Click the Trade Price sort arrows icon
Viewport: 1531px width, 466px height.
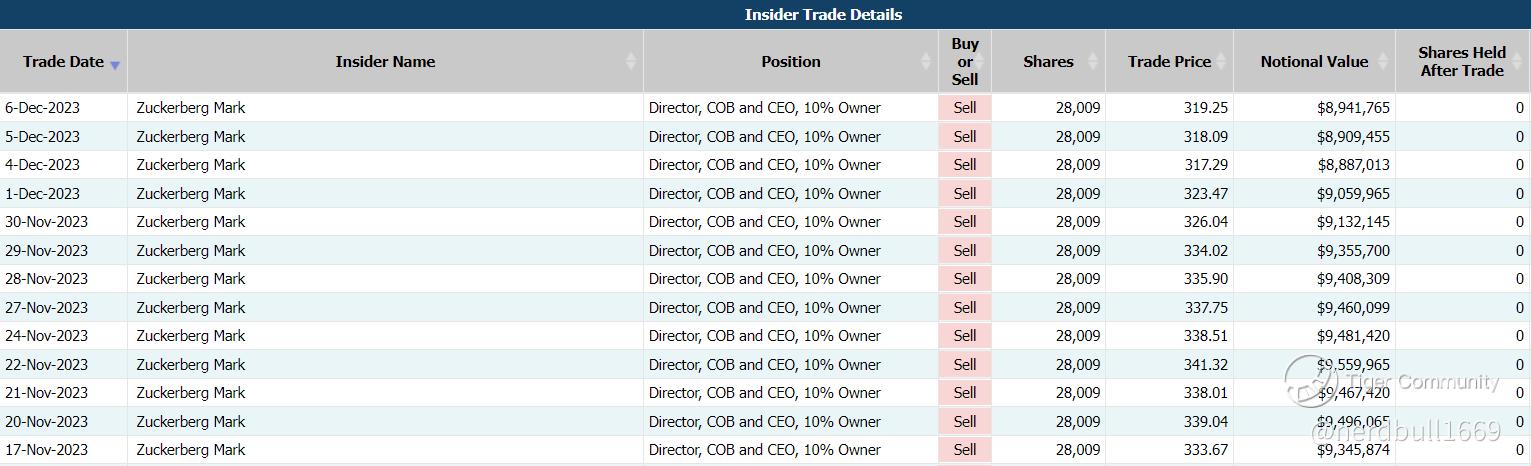tap(1222, 62)
